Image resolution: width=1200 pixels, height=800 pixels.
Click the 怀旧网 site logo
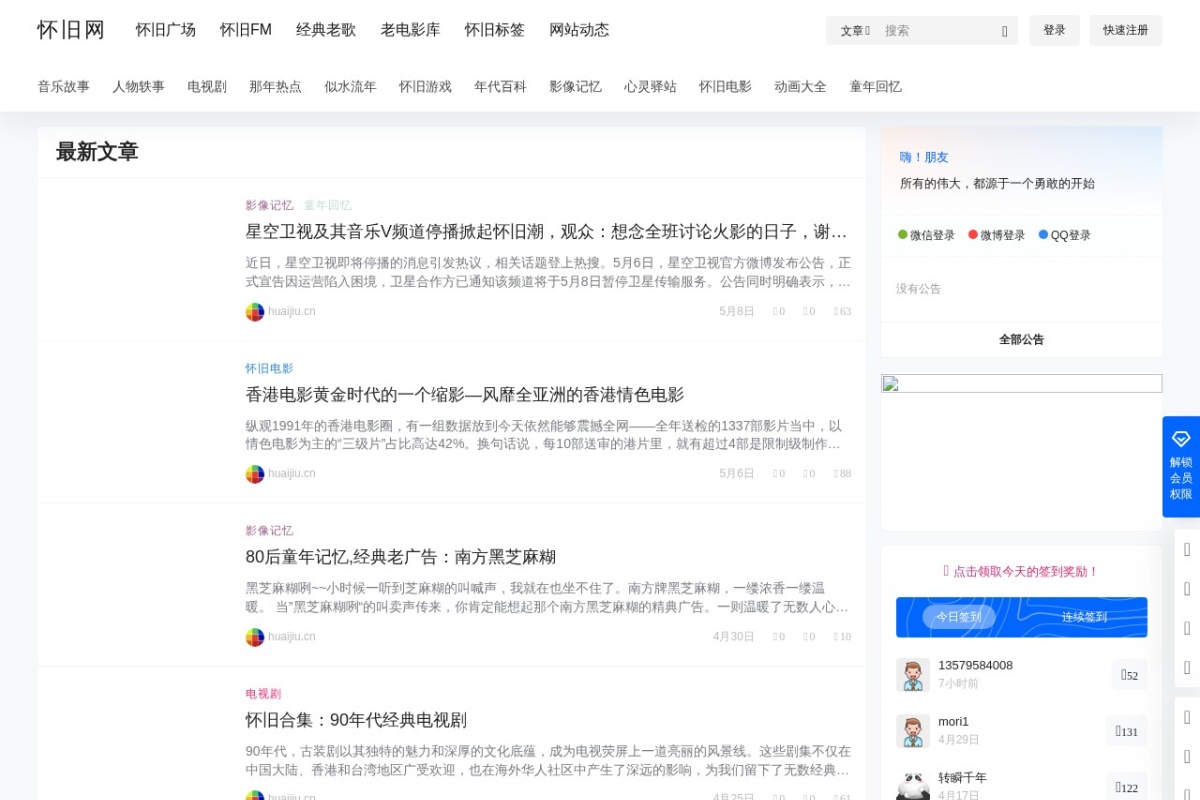tap(71, 30)
